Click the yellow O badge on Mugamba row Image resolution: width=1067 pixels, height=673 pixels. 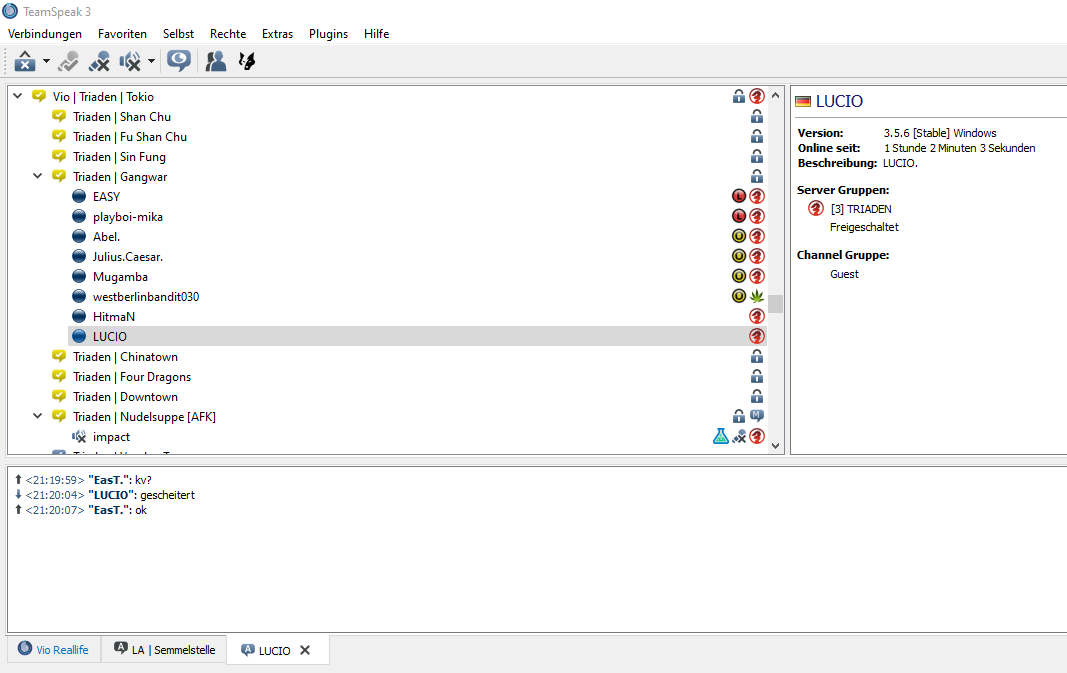coord(739,276)
